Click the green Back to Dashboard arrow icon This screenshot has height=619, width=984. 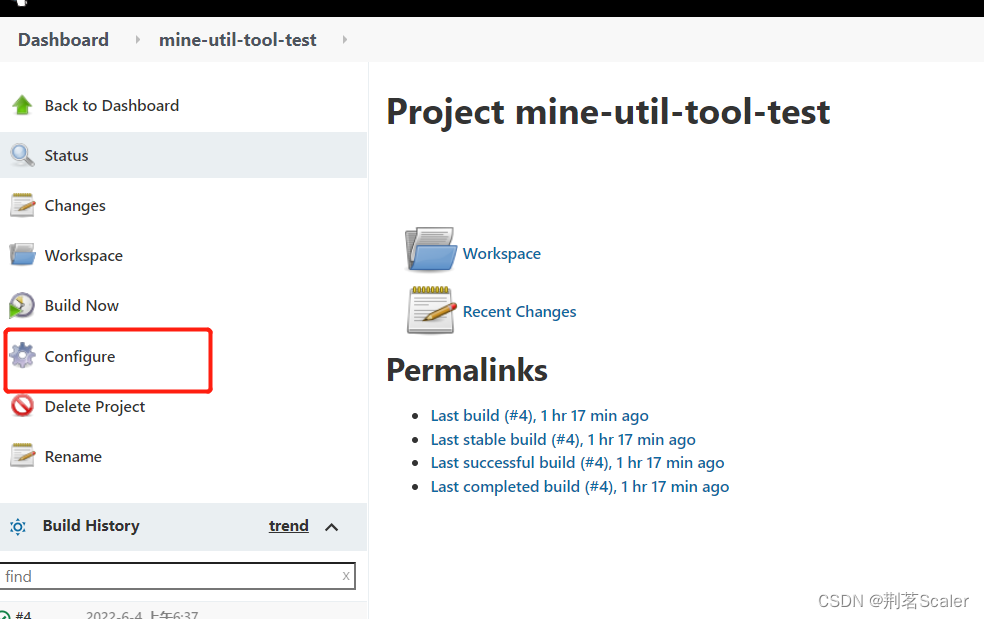(22, 105)
